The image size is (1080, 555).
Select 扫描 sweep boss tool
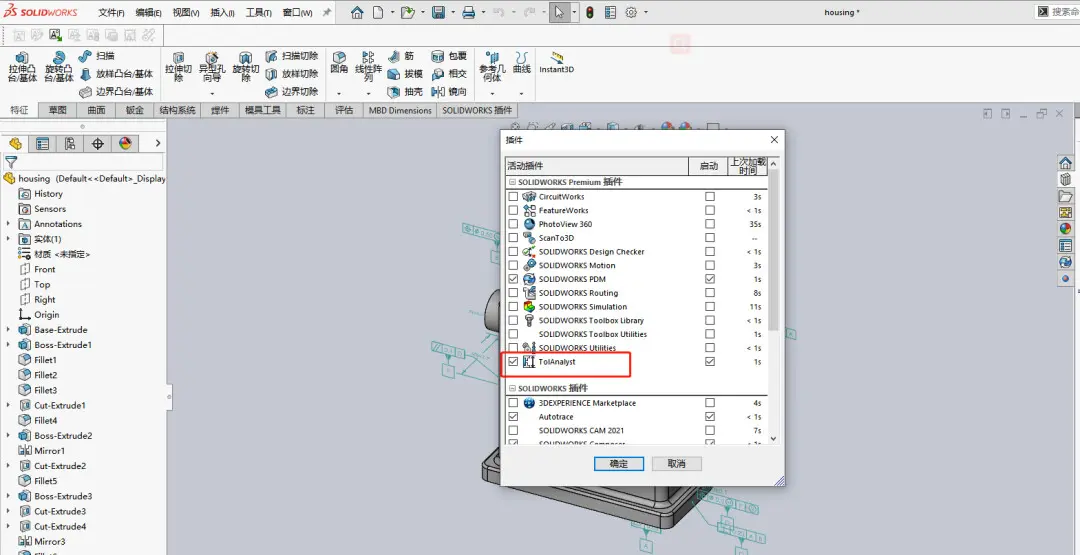(x=97, y=56)
